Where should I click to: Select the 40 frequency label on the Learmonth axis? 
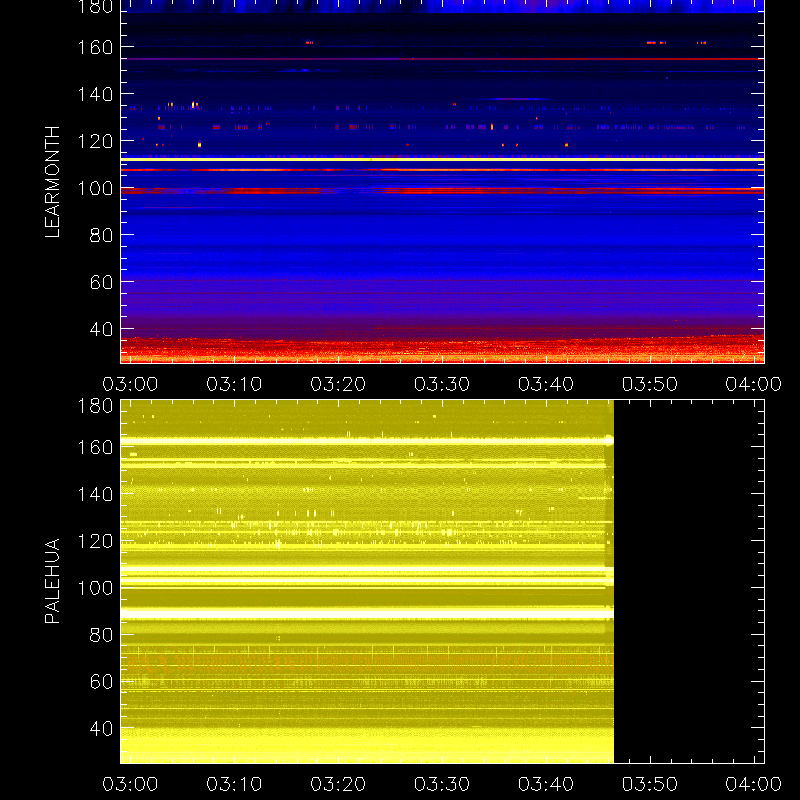click(x=101, y=329)
